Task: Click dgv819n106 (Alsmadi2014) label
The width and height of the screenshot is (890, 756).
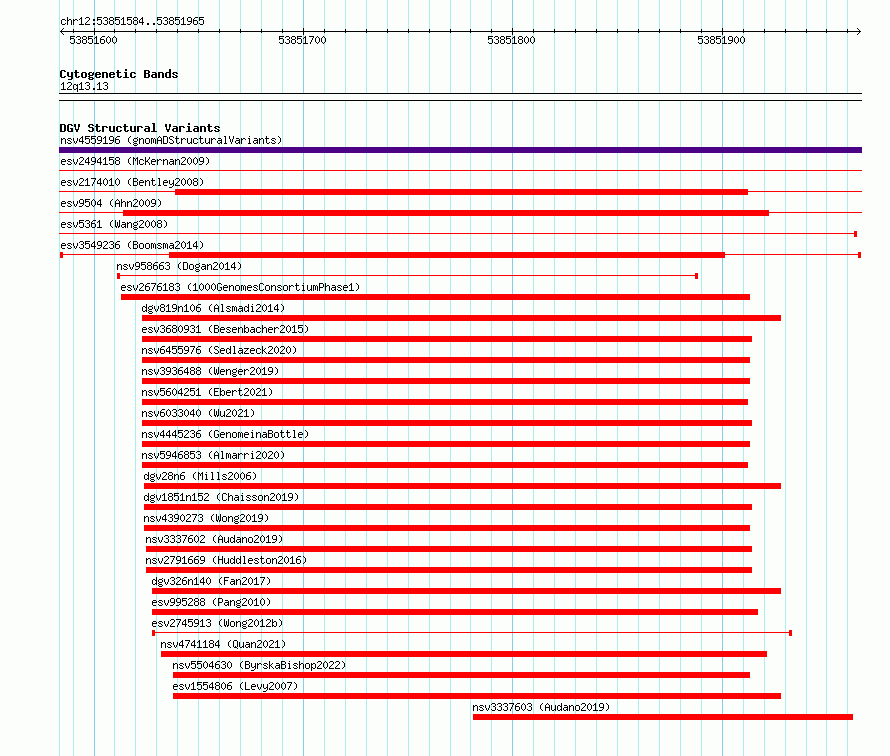Action: (x=213, y=308)
